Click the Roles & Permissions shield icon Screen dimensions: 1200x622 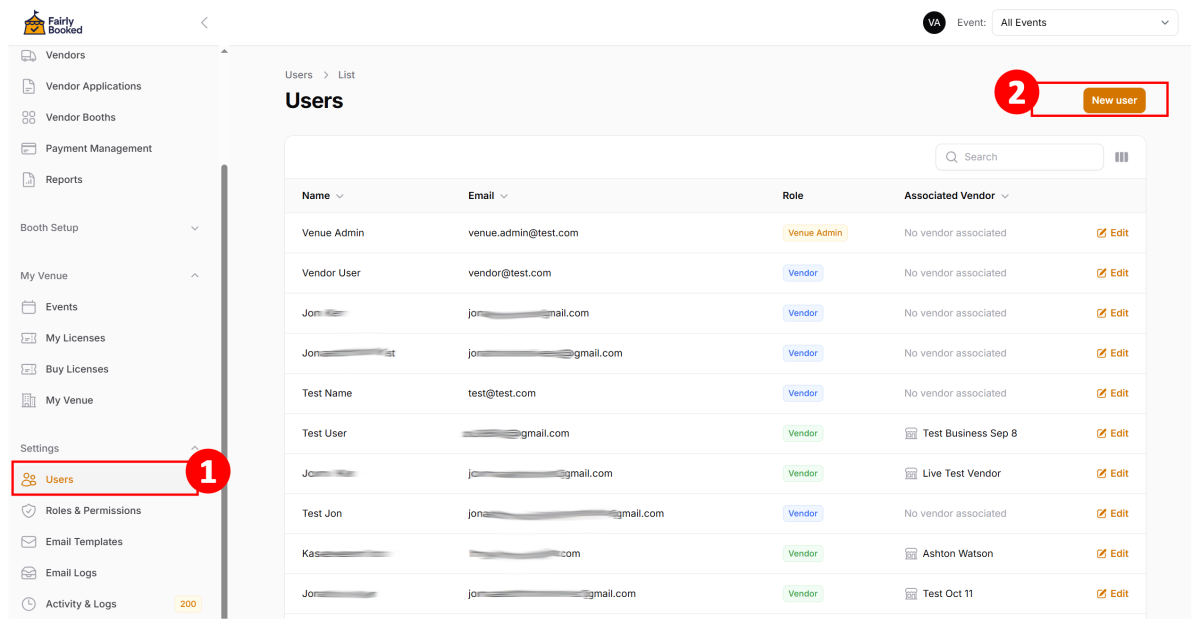[x=29, y=511]
